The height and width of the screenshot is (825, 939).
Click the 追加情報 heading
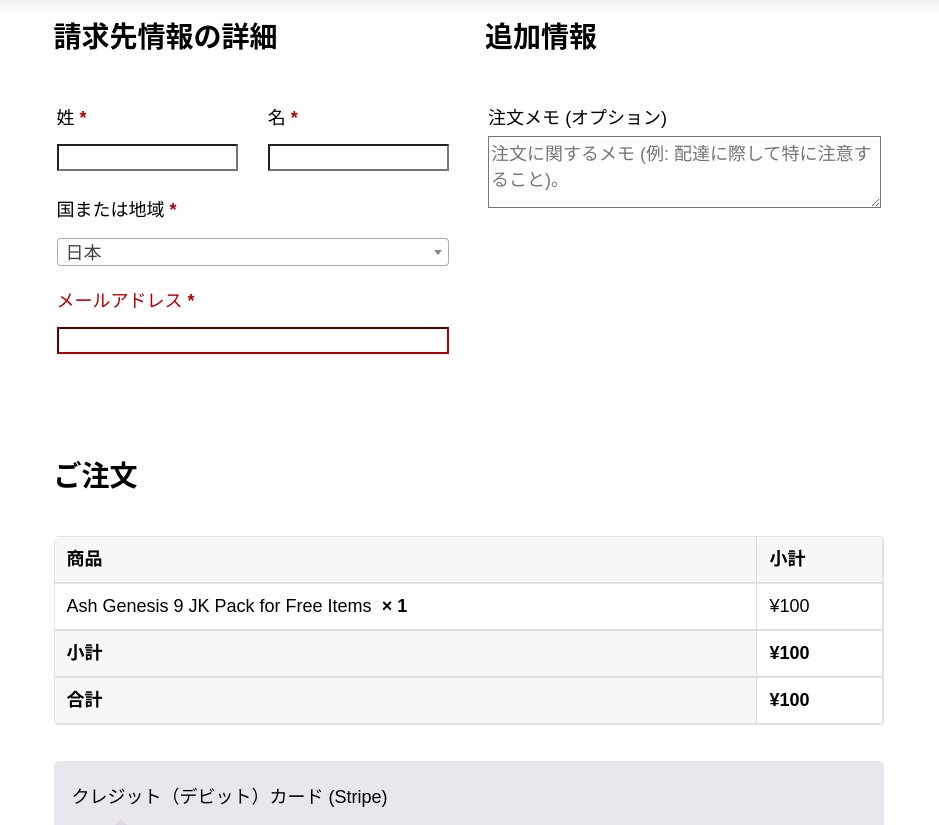click(541, 37)
